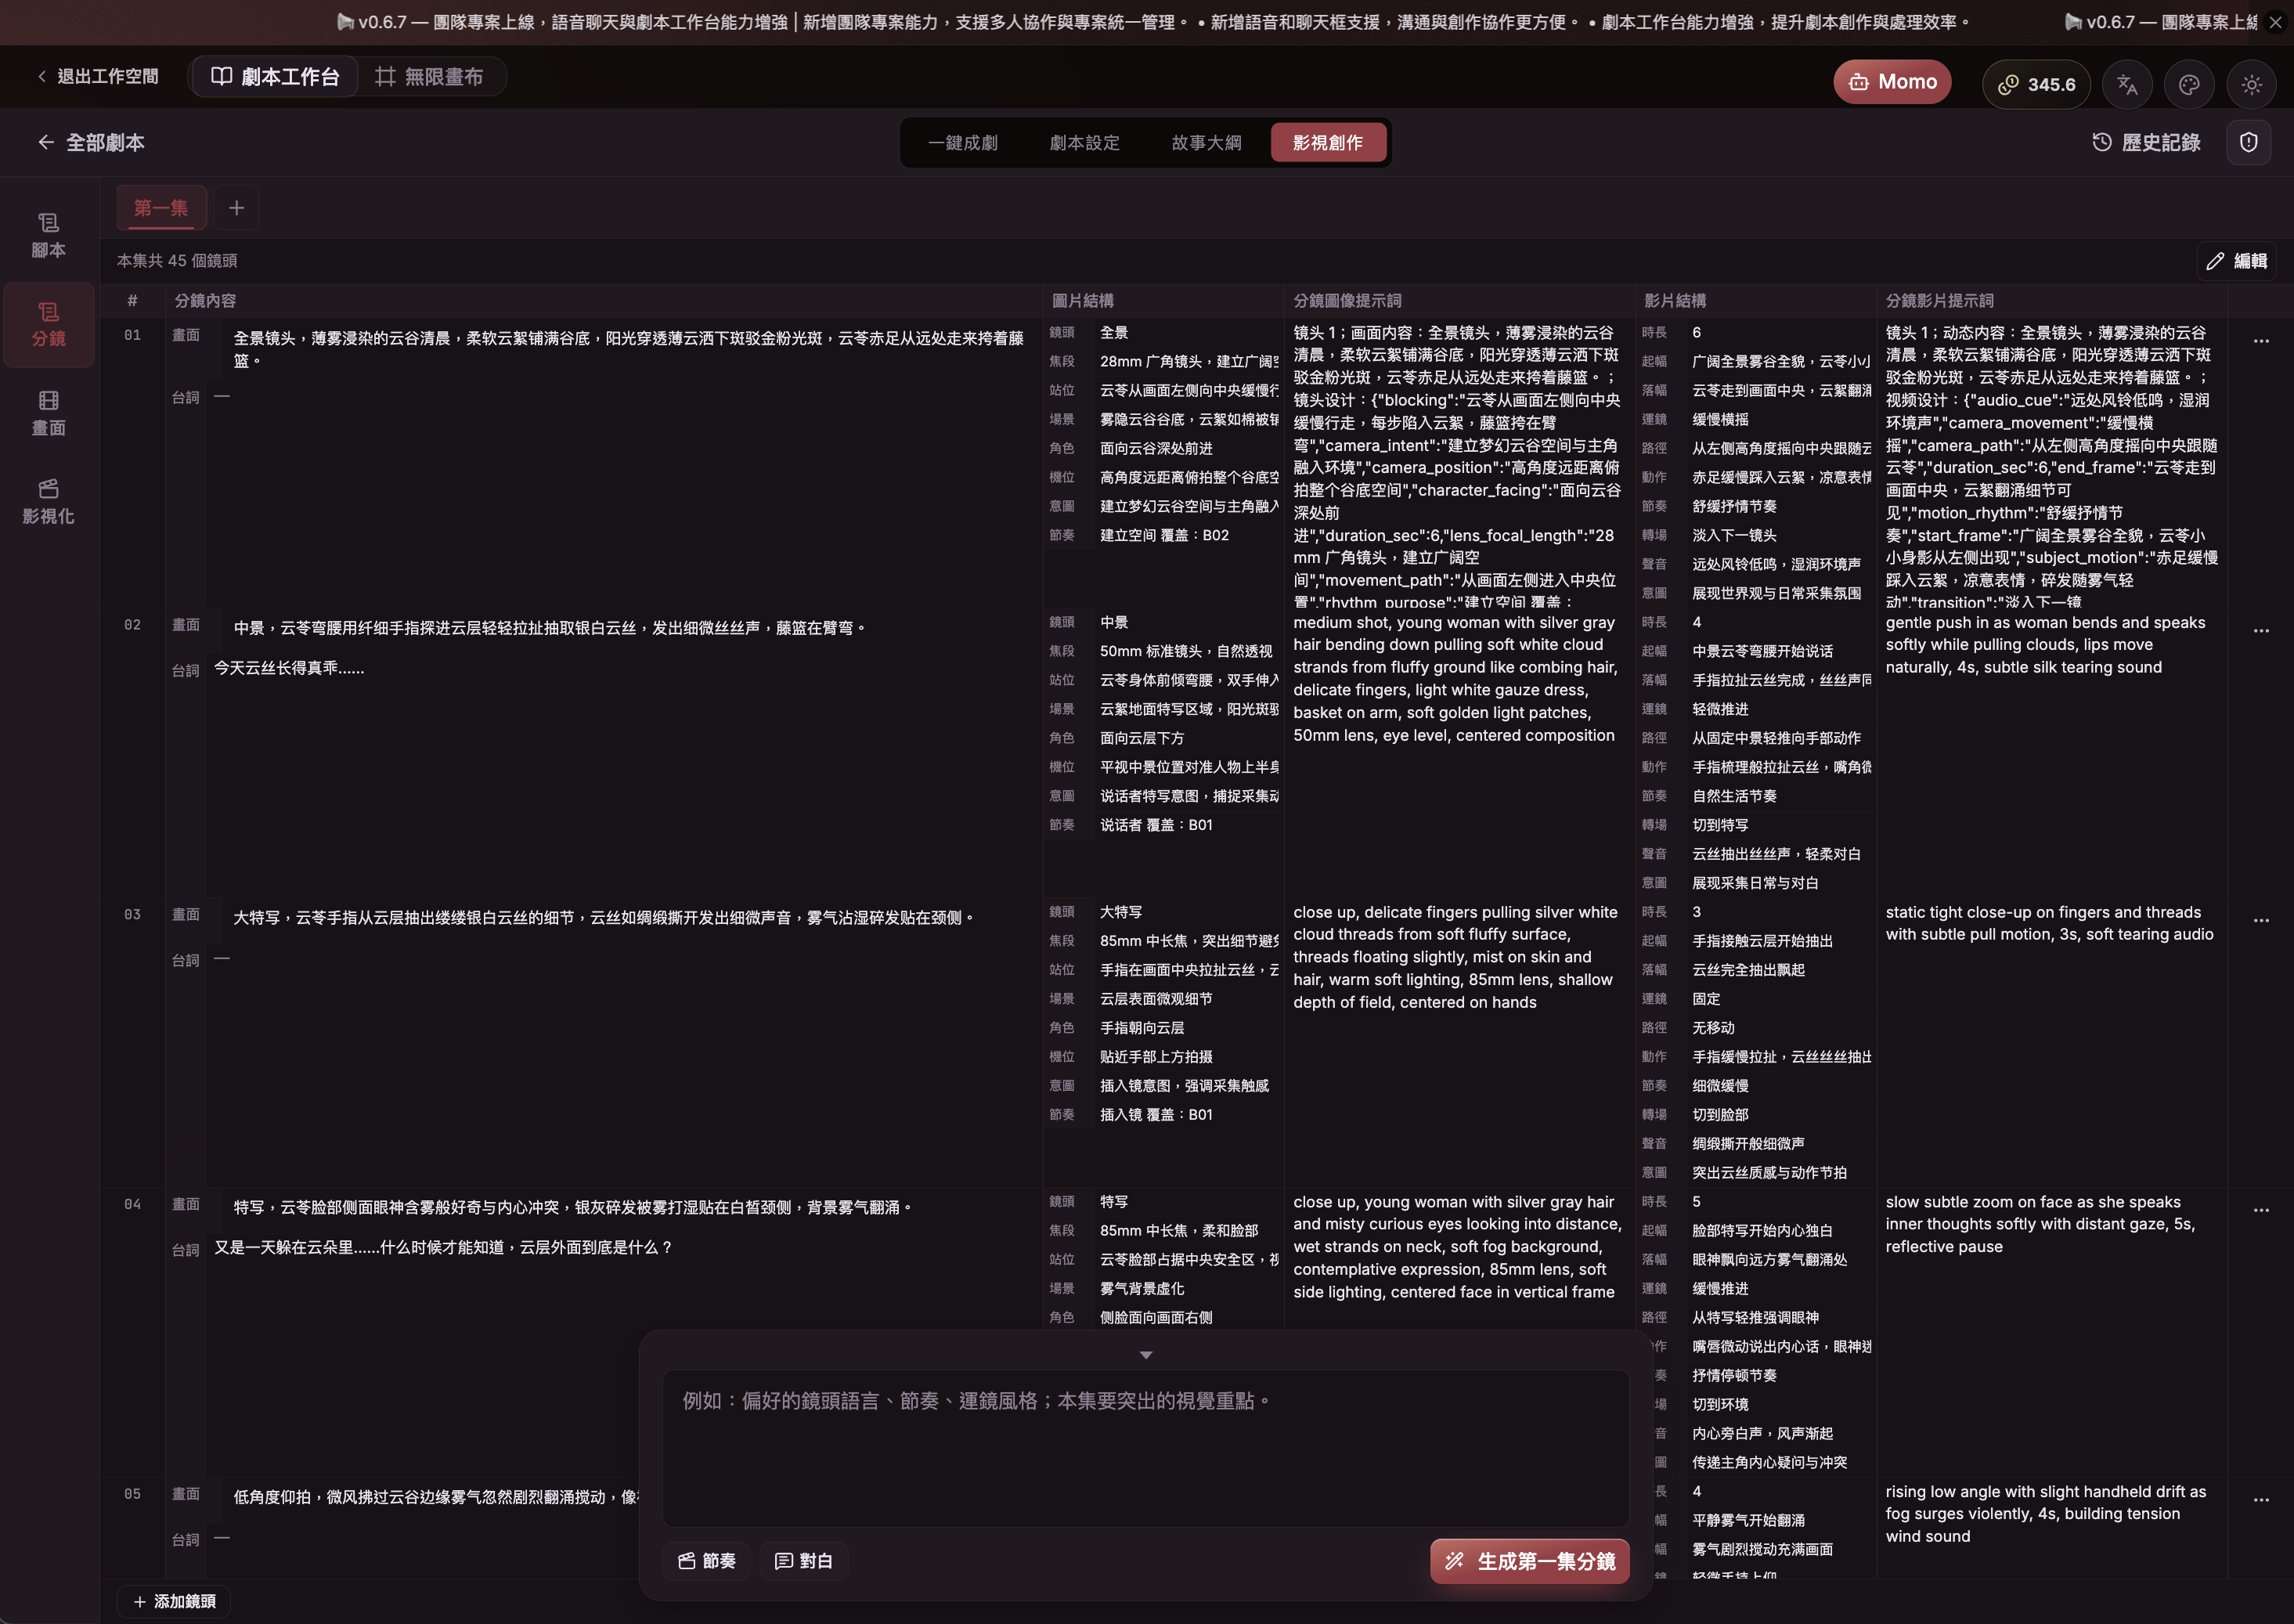Click video prompt 'static tight close-up on fingers'
Viewport: 2294px width, 1624px height.
point(2050,923)
